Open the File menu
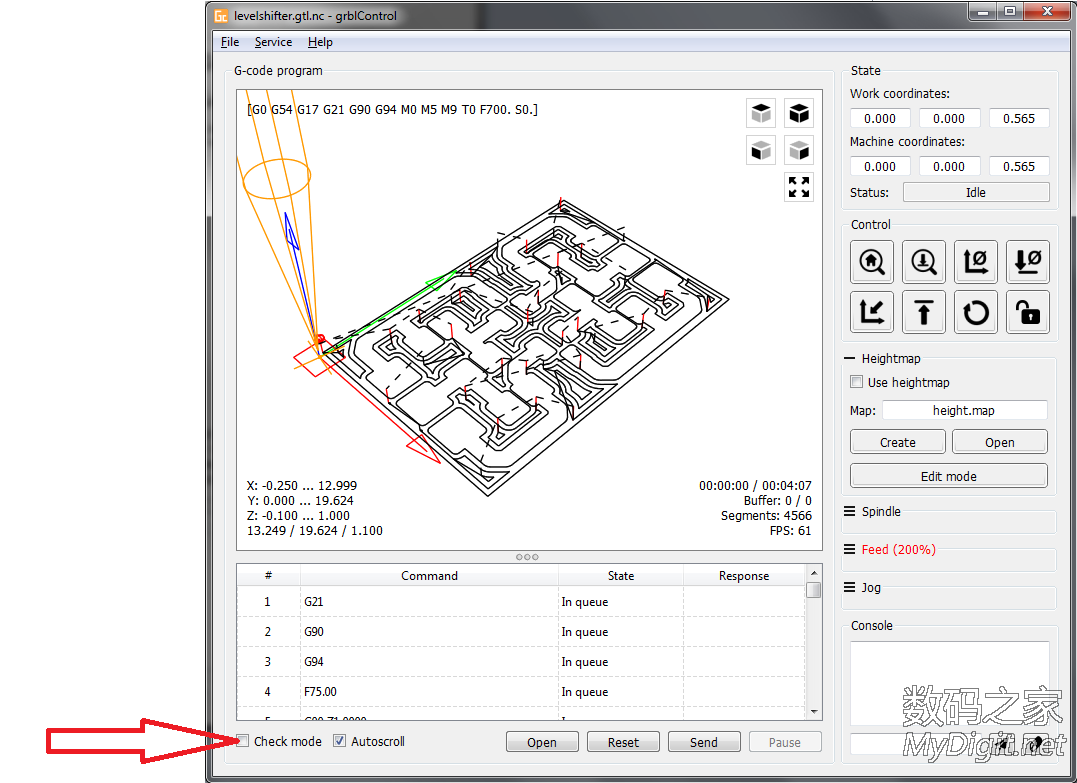Screen dimensions: 1077x783 (230, 42)
